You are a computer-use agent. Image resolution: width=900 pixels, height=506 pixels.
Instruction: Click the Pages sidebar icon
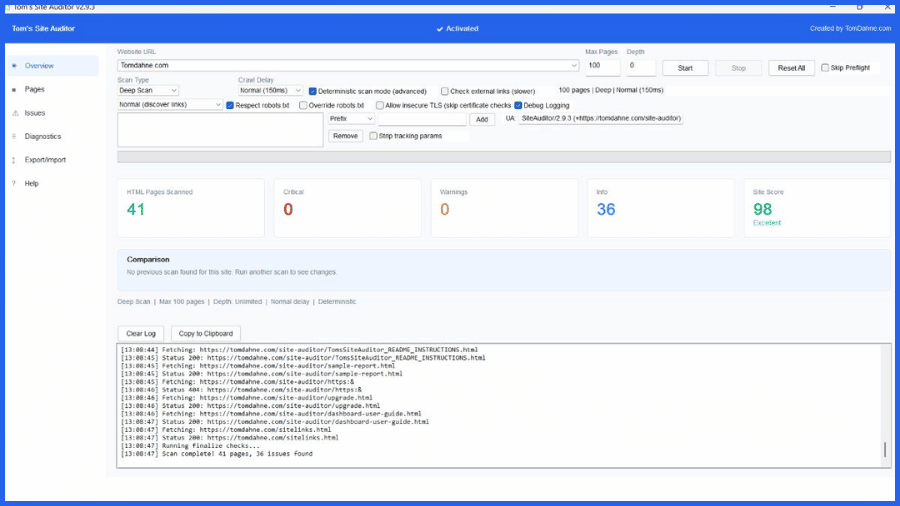pos(14,89)
